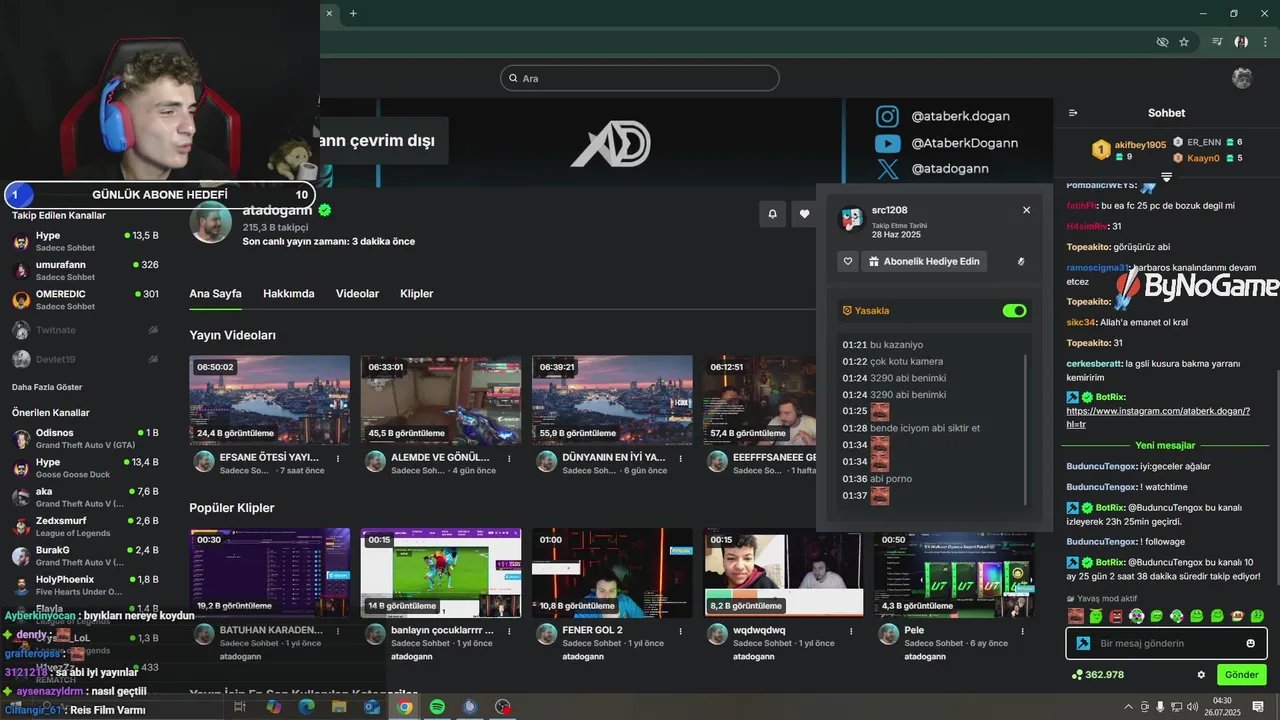
Task: Open Hype Sadece Sohbet channel with 13,5 B
Action: click(85, 241)
